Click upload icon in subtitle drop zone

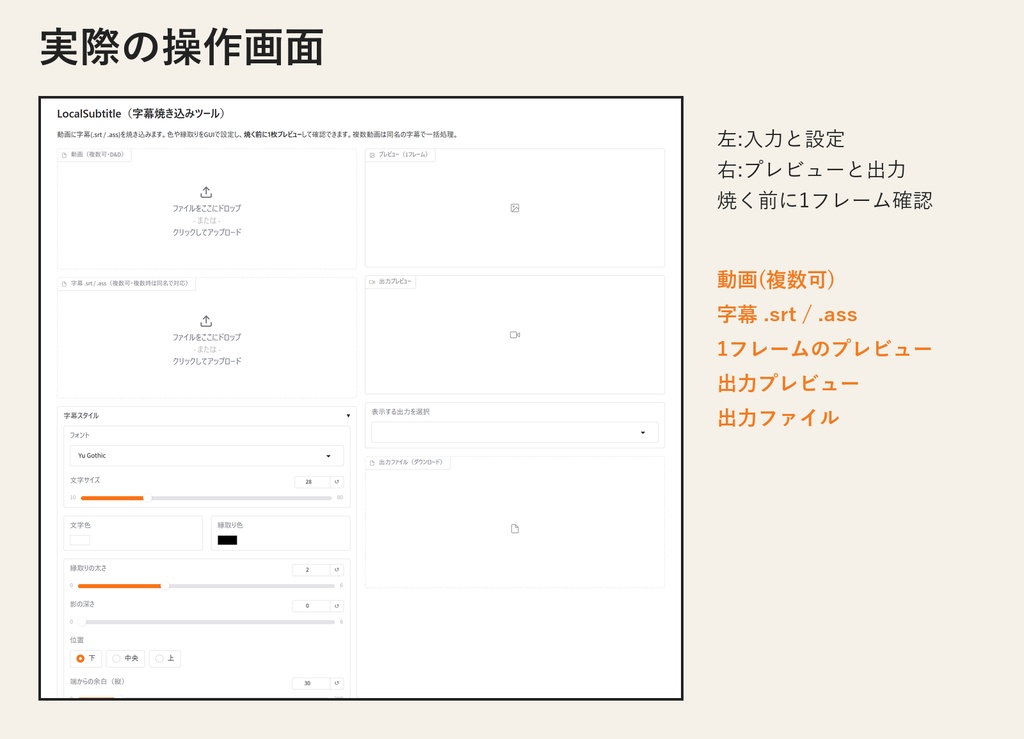(206, 321)
